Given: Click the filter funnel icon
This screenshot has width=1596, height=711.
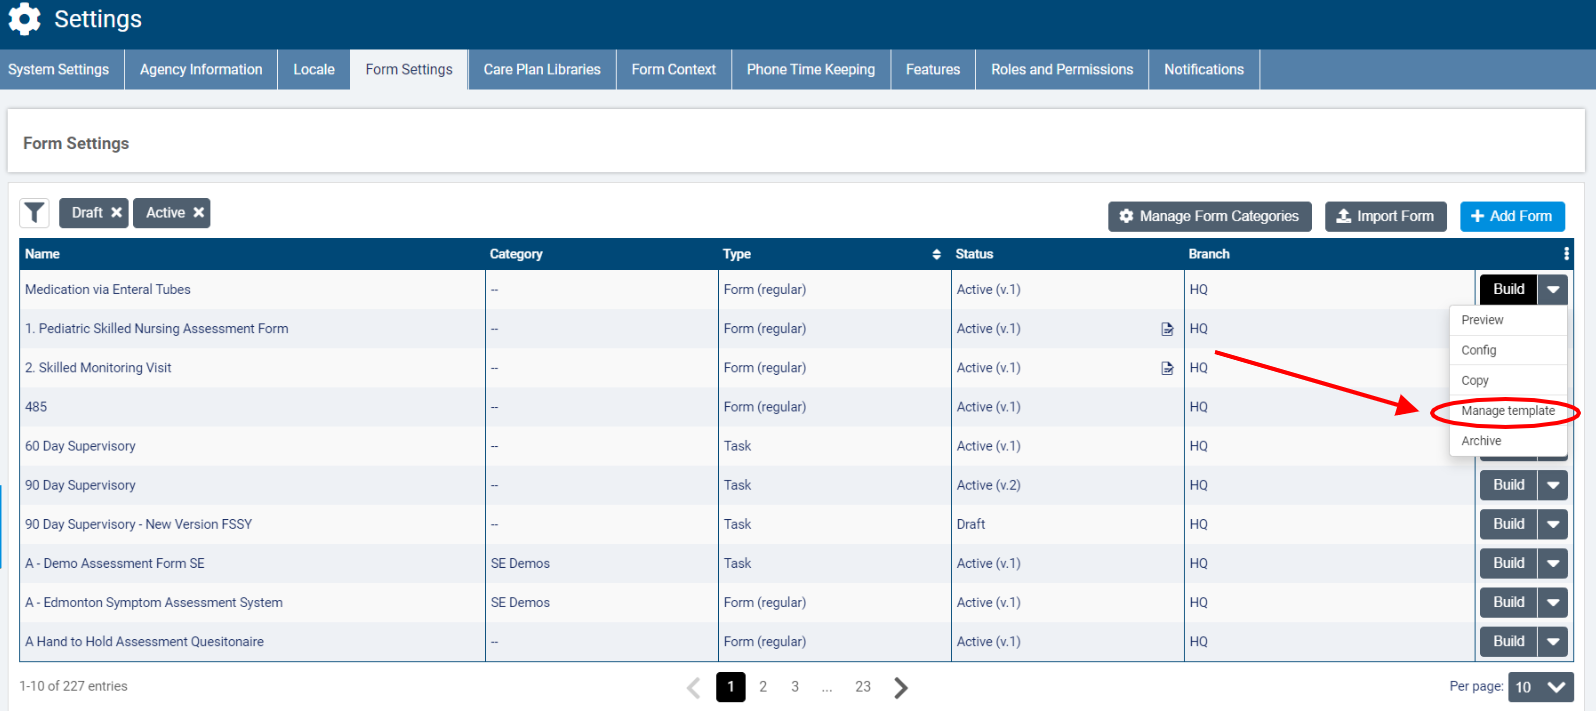Looking at the screenshot, I should tap(35, 213).
